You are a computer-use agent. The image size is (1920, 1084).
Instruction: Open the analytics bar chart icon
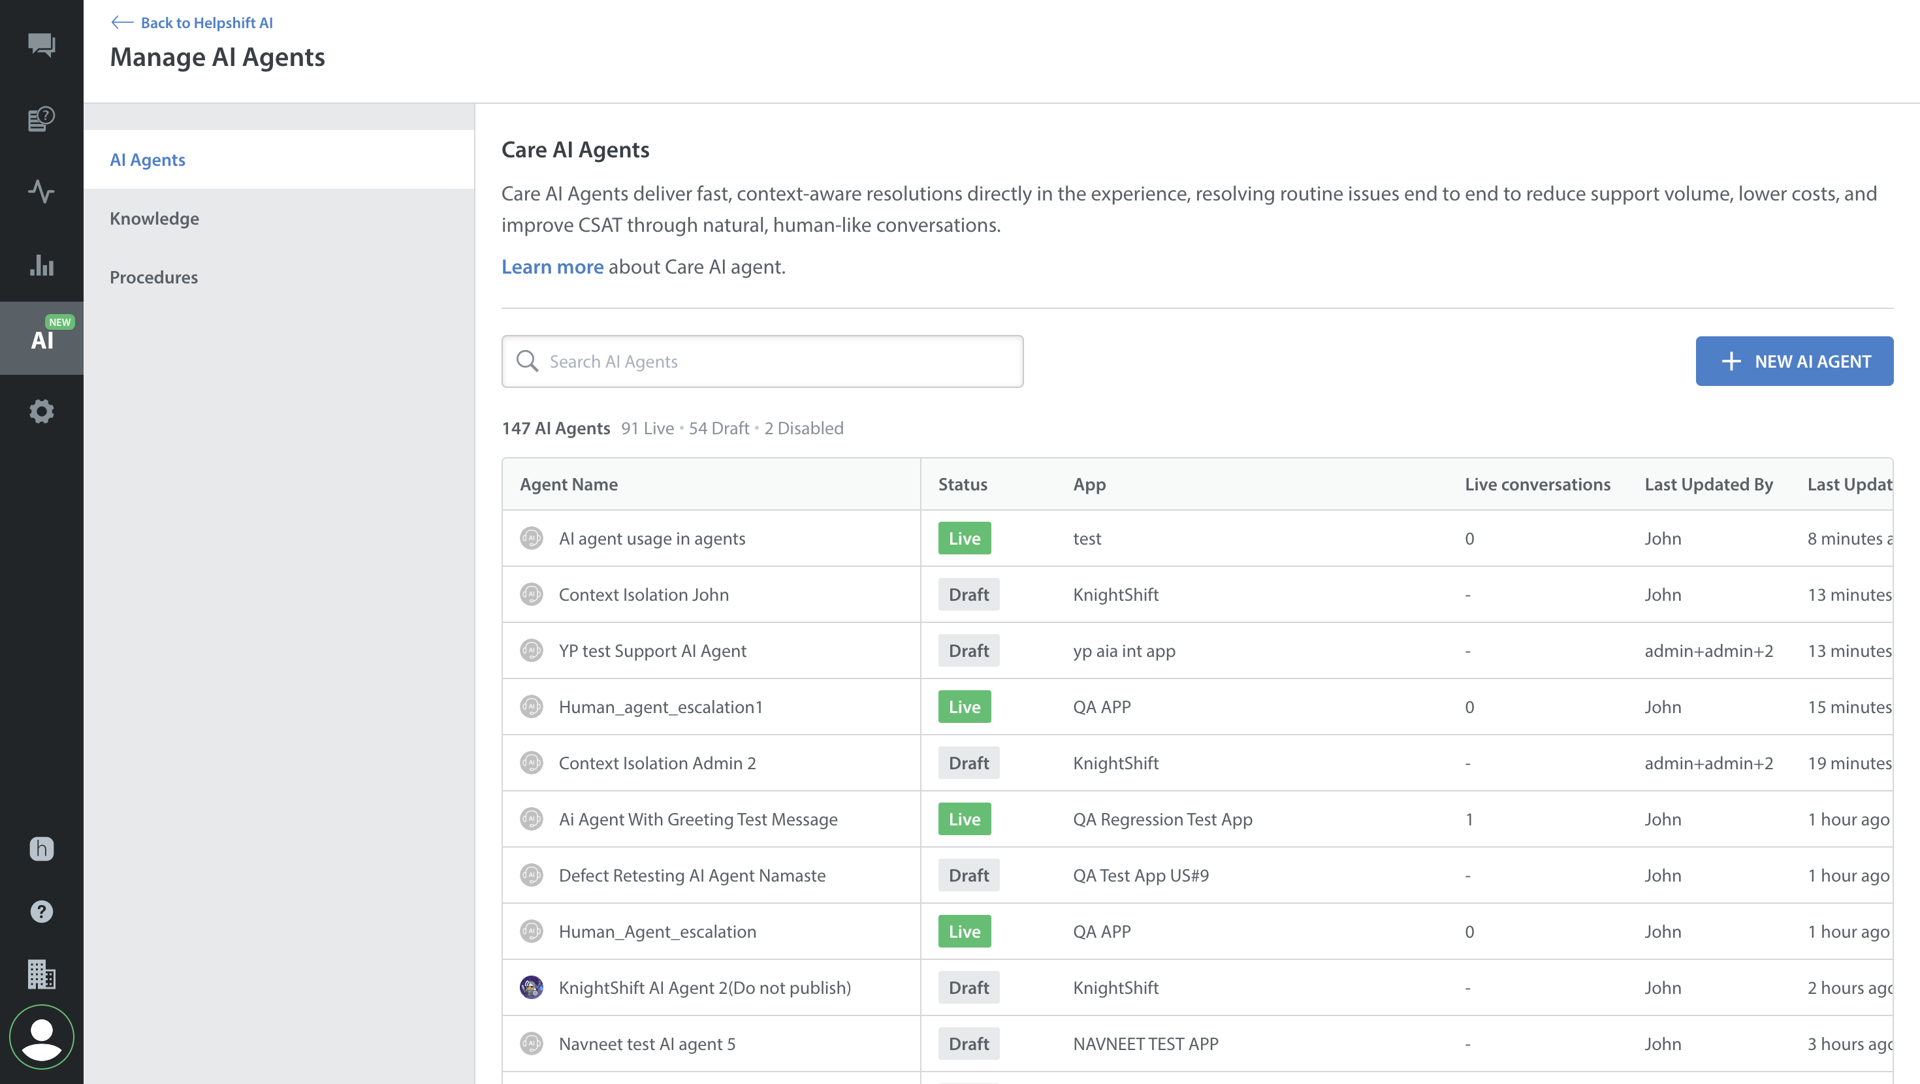click(x=41, y=265)
